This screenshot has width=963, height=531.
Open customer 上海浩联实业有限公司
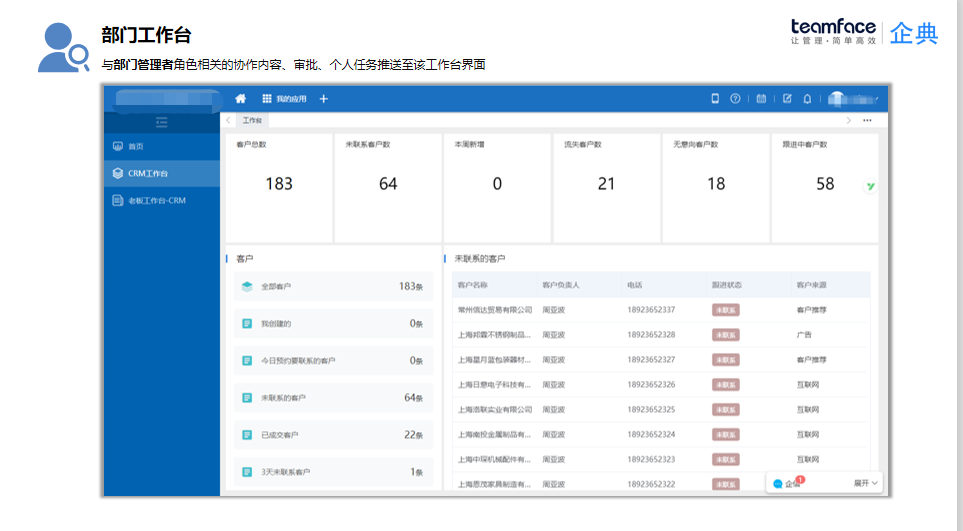click(x=495, y=409)
